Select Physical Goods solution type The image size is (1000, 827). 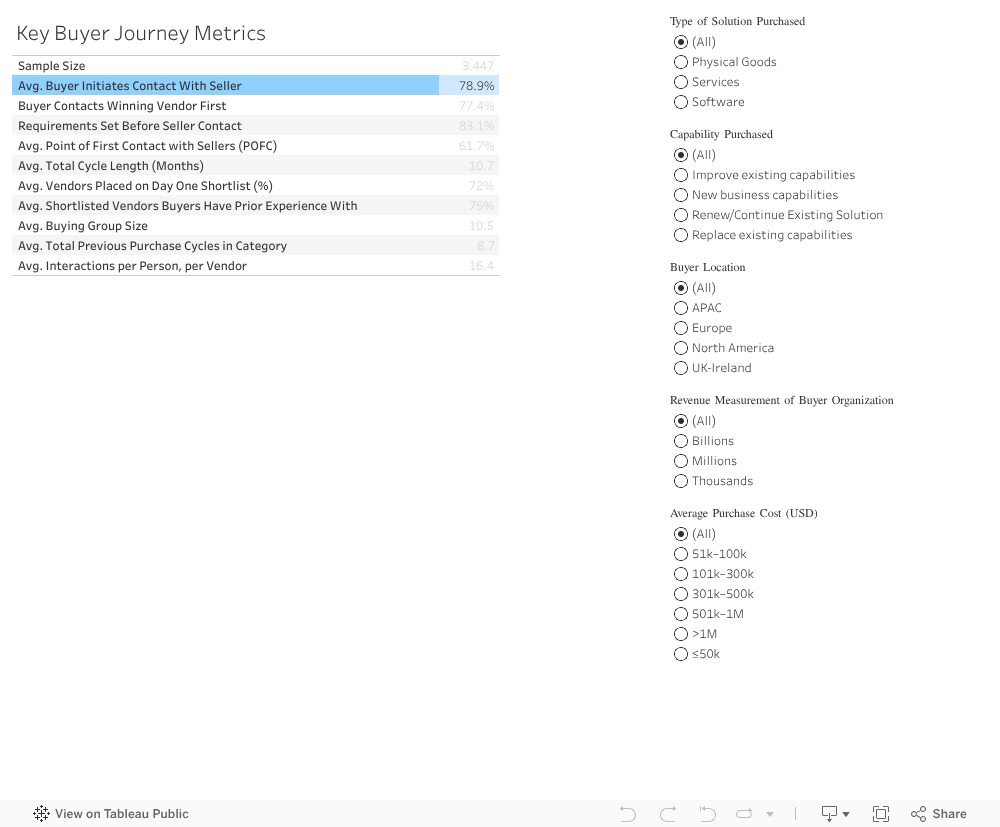680,62
